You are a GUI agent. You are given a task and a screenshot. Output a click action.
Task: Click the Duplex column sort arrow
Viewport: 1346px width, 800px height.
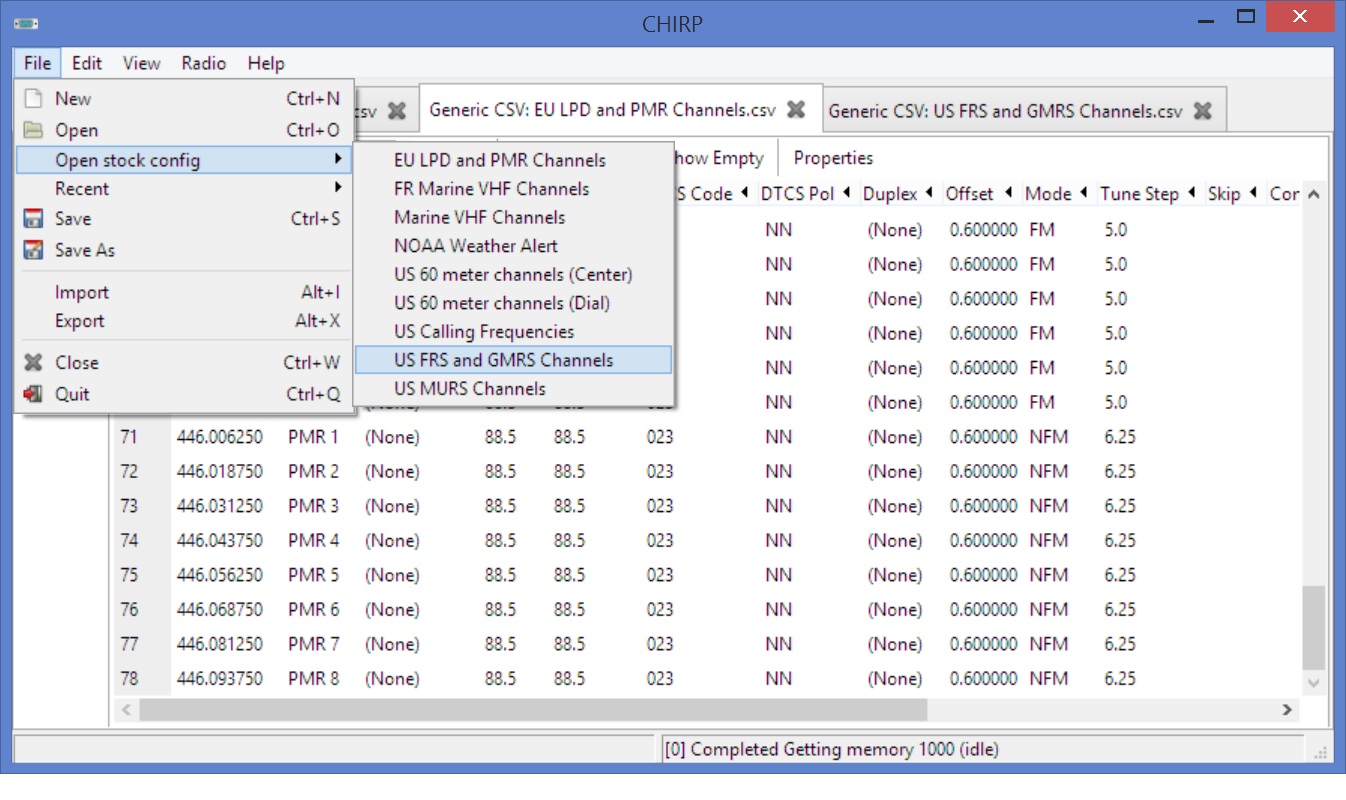point(929,194)
